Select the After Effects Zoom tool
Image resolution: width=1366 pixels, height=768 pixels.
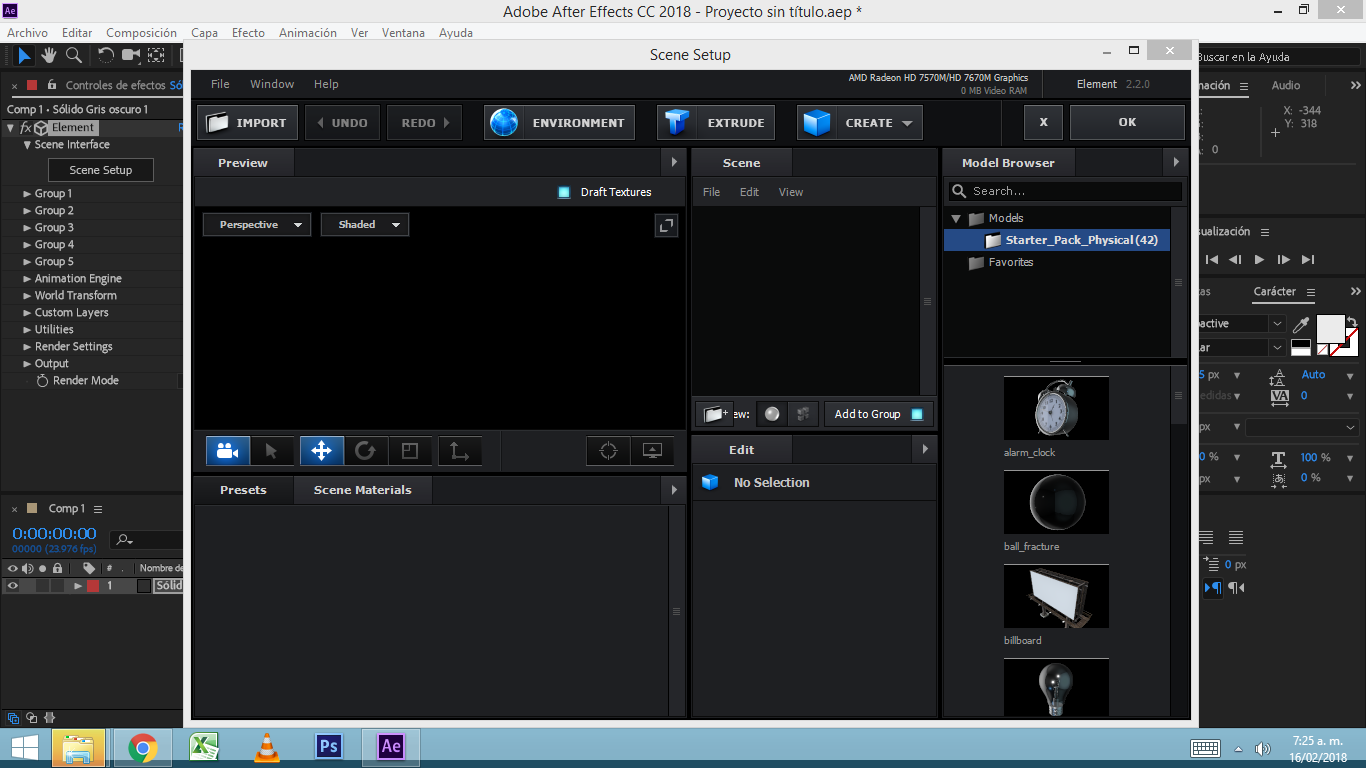(x=74, y=56)
